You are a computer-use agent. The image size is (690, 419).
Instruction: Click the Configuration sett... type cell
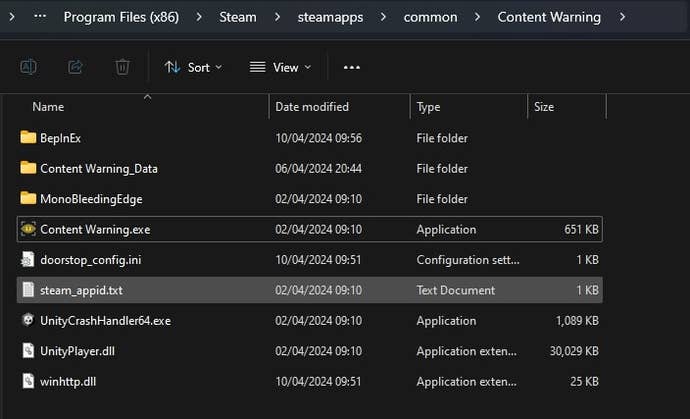click(468, 260)
